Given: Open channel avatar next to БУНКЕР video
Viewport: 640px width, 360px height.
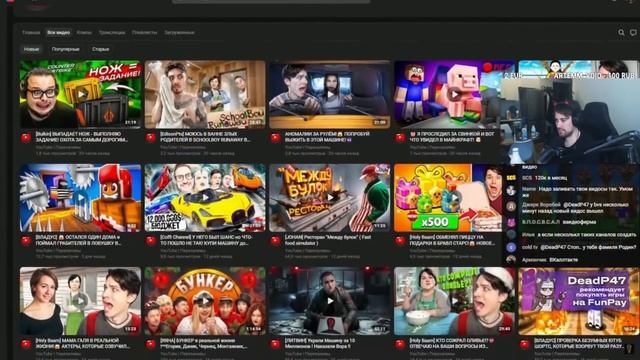Looking at the screenshot, I should 151,344.
